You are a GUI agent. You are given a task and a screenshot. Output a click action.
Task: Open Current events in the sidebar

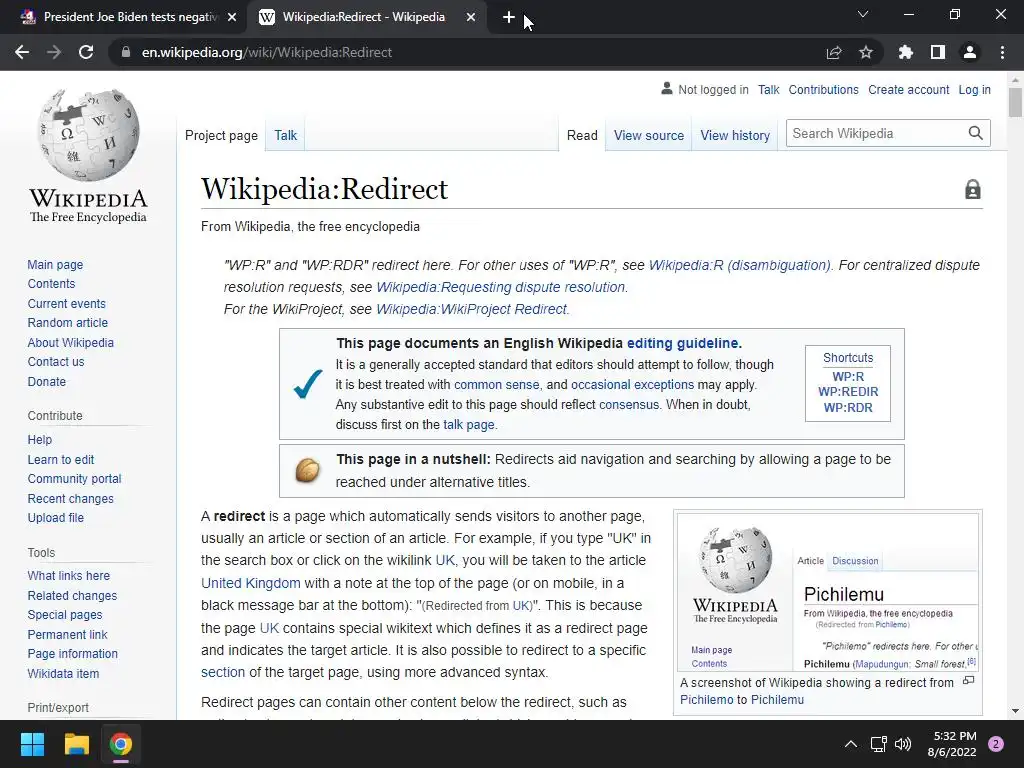pos(66,304)
